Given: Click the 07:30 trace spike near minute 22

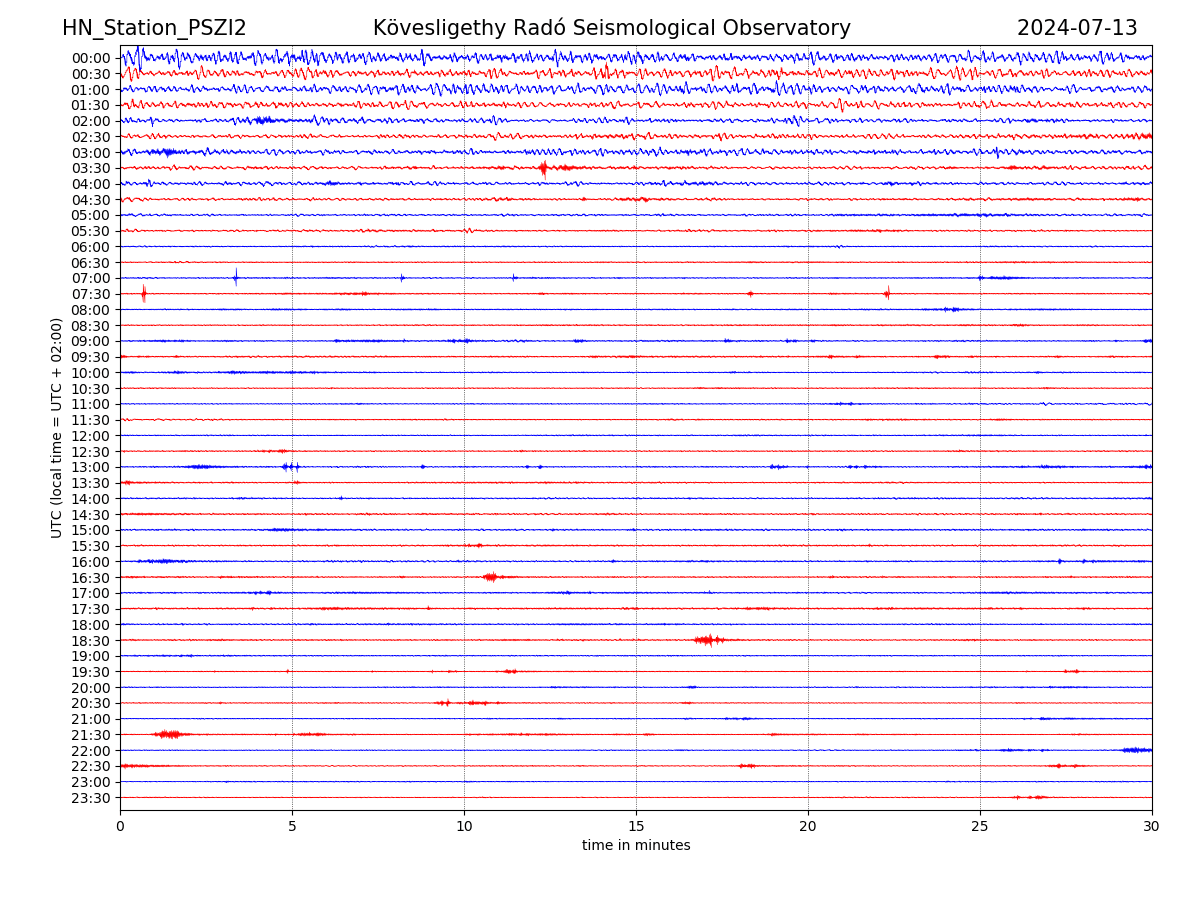Looking at the screenshot, I should pos(887,293).
